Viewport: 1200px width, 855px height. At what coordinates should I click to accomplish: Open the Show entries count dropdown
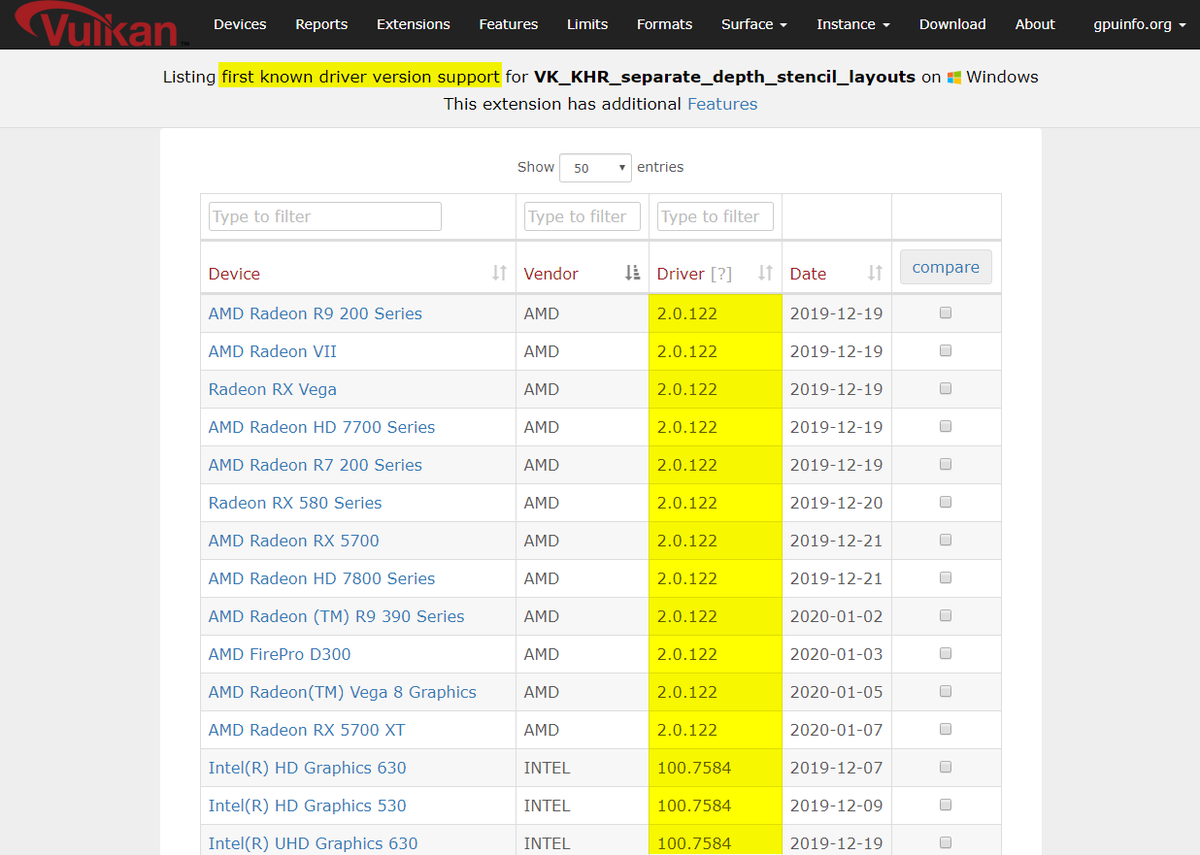[596, 168]
